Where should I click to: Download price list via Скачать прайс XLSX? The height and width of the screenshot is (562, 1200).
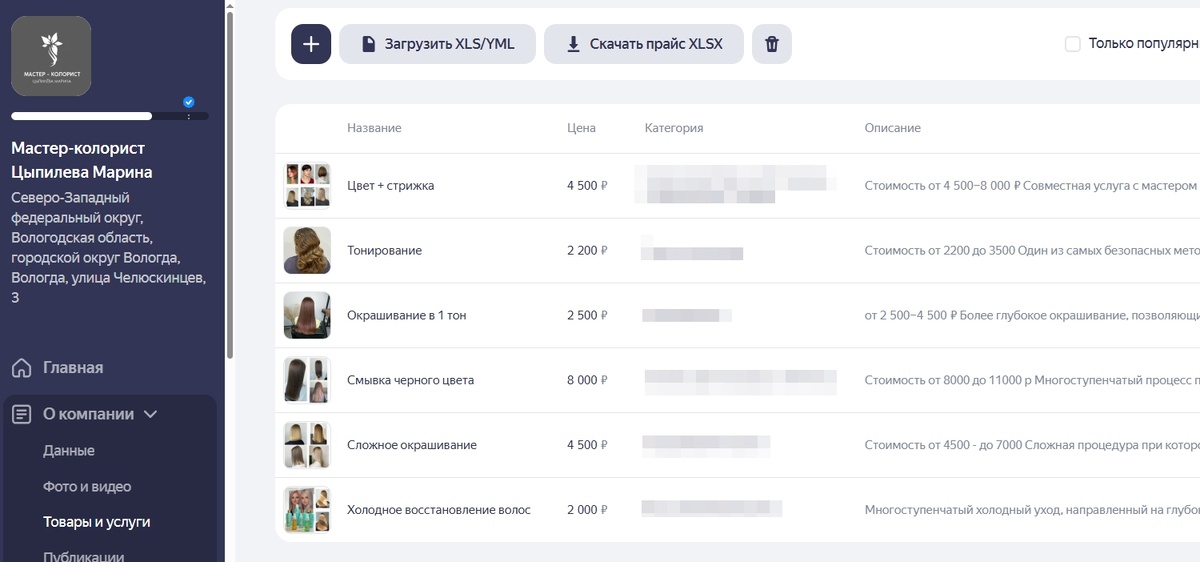pyautogui.click(x=644, y=44)
